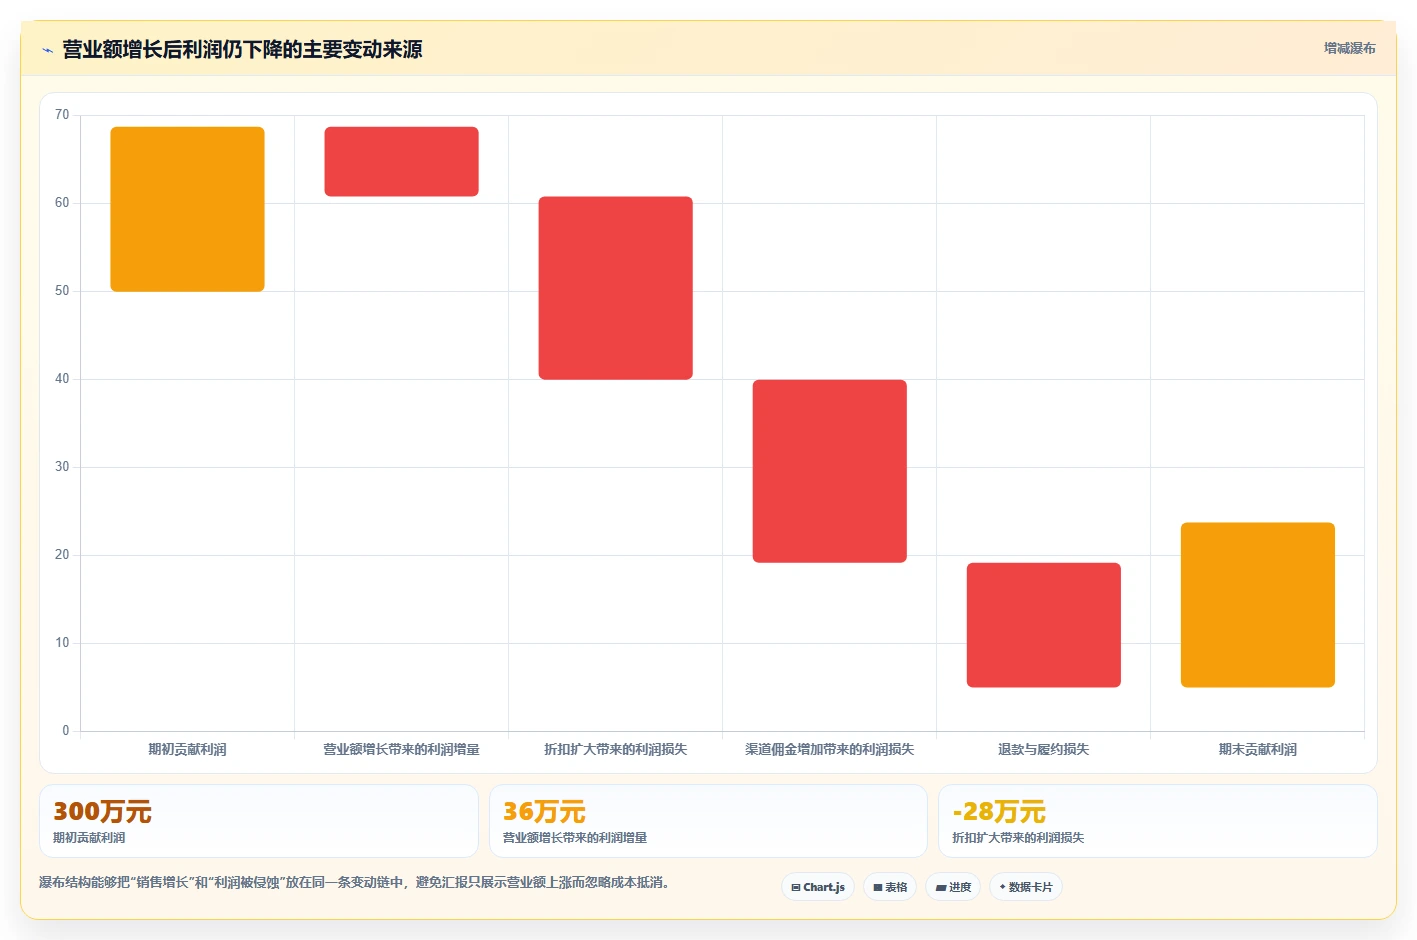1417x940 pixels.
Task: Click the y-axis value 30
Action: tap(62, 467)
